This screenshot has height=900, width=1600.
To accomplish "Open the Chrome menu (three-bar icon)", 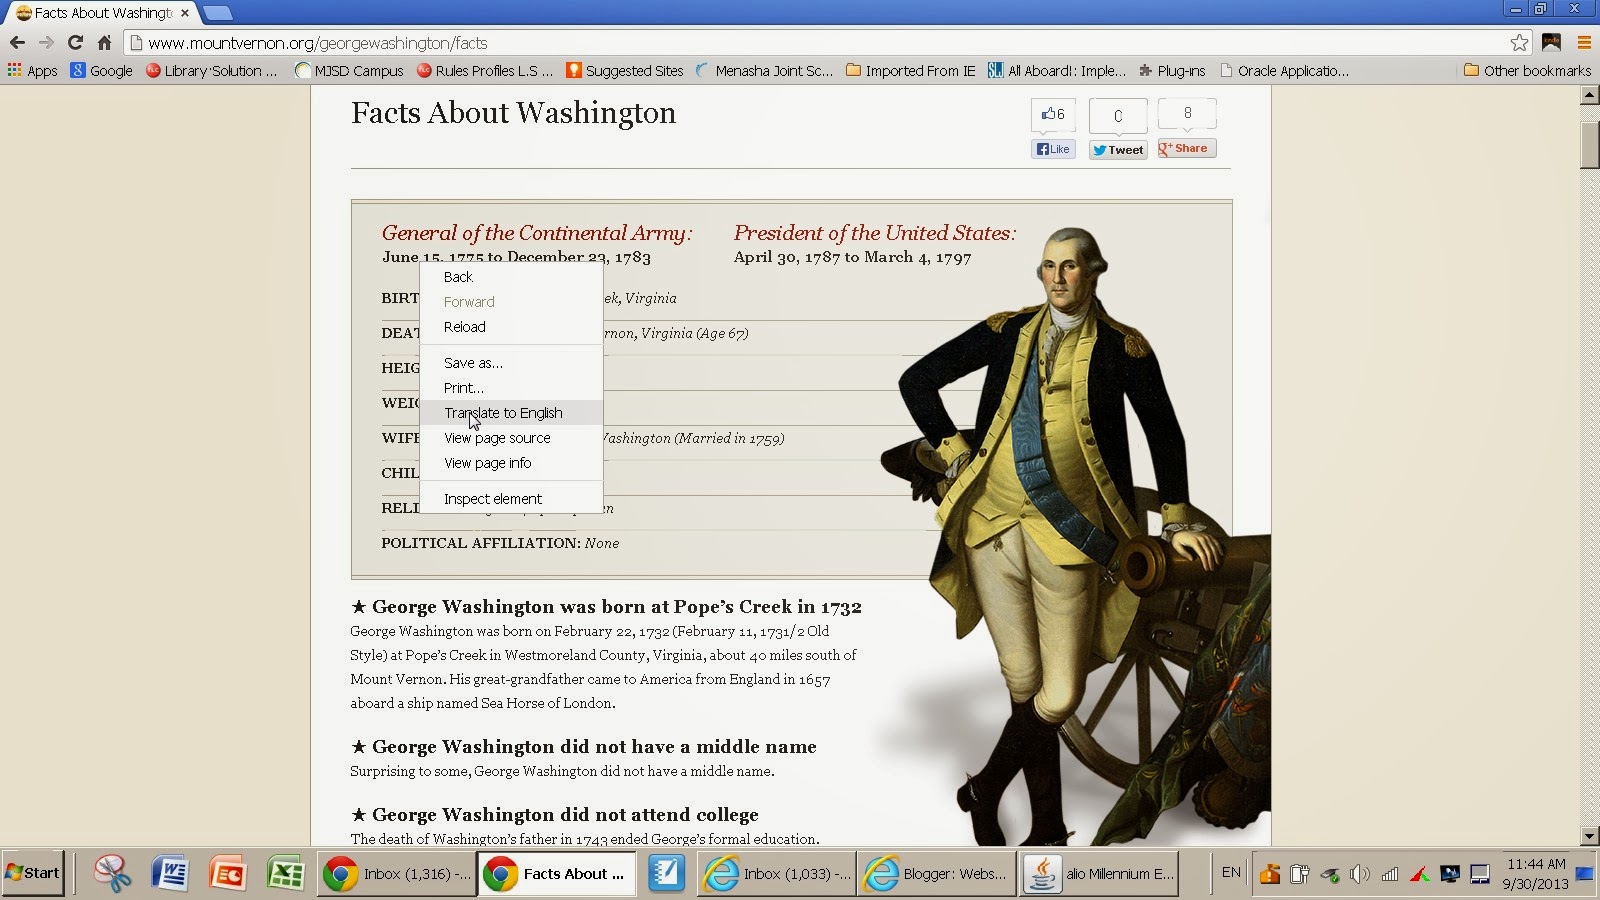I will [x=1584, y=43].
